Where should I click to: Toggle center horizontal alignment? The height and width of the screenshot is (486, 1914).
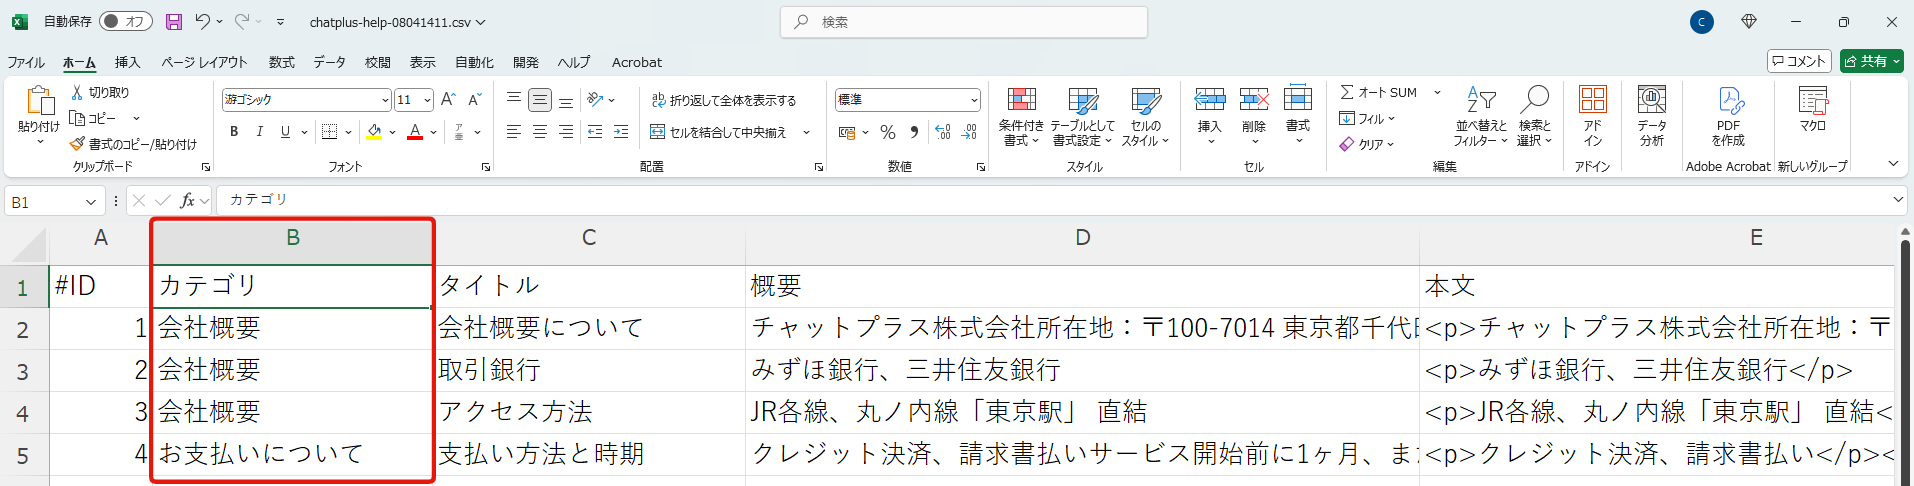tap(540, 132)
